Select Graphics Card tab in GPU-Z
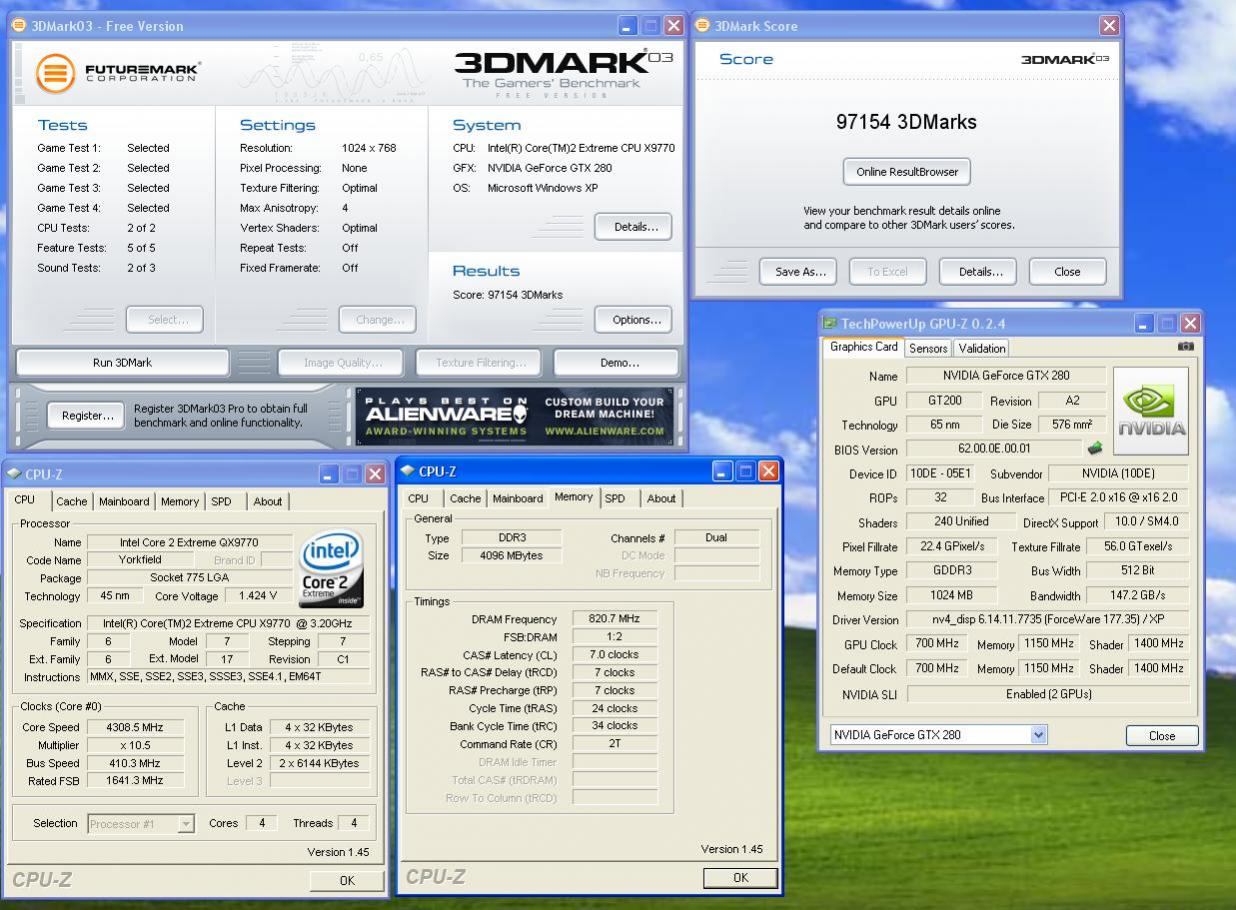The image size is (1236, 910). pos(864,347)
